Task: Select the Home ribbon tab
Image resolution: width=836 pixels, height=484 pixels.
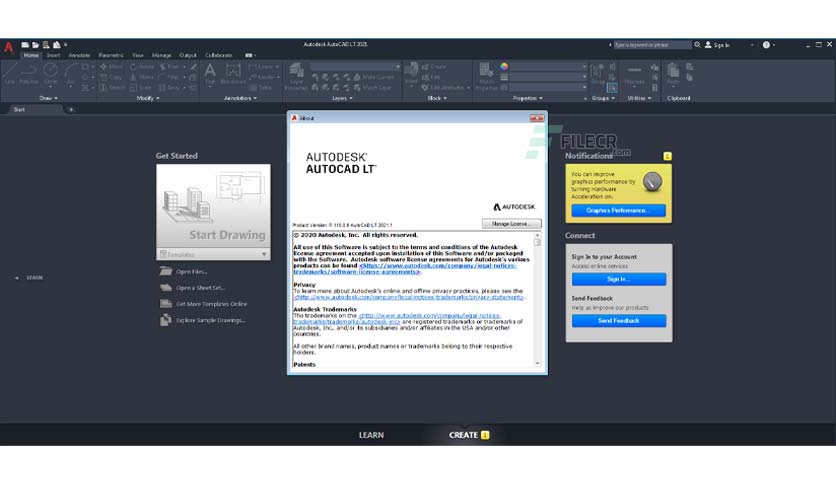Action: pyautogui.click(x=31, y=55)
